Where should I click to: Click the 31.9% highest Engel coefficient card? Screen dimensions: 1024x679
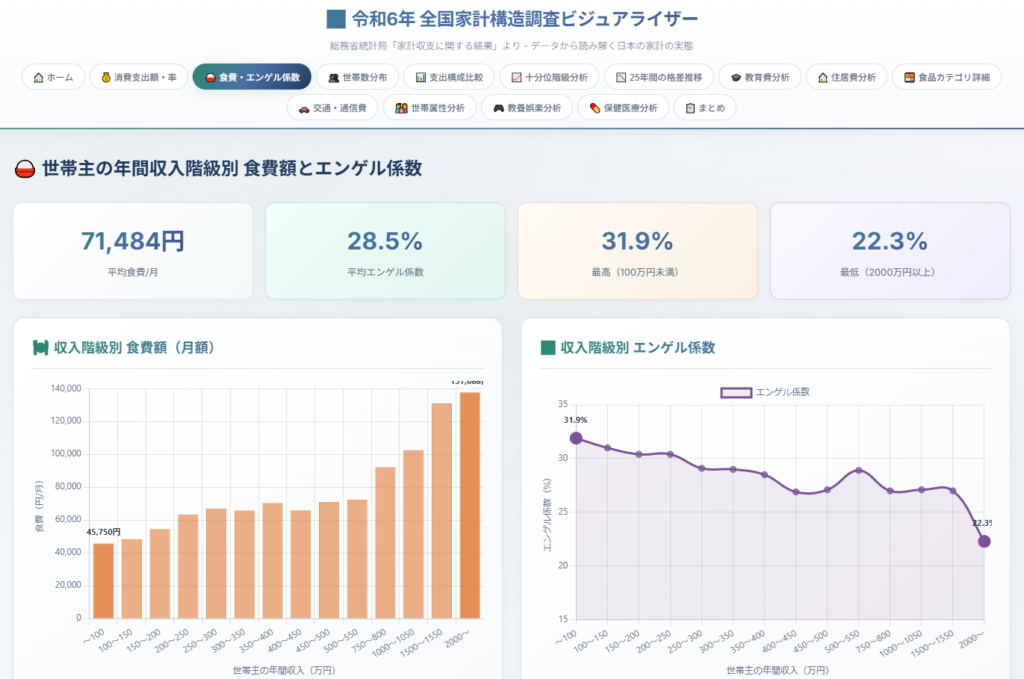637,250
